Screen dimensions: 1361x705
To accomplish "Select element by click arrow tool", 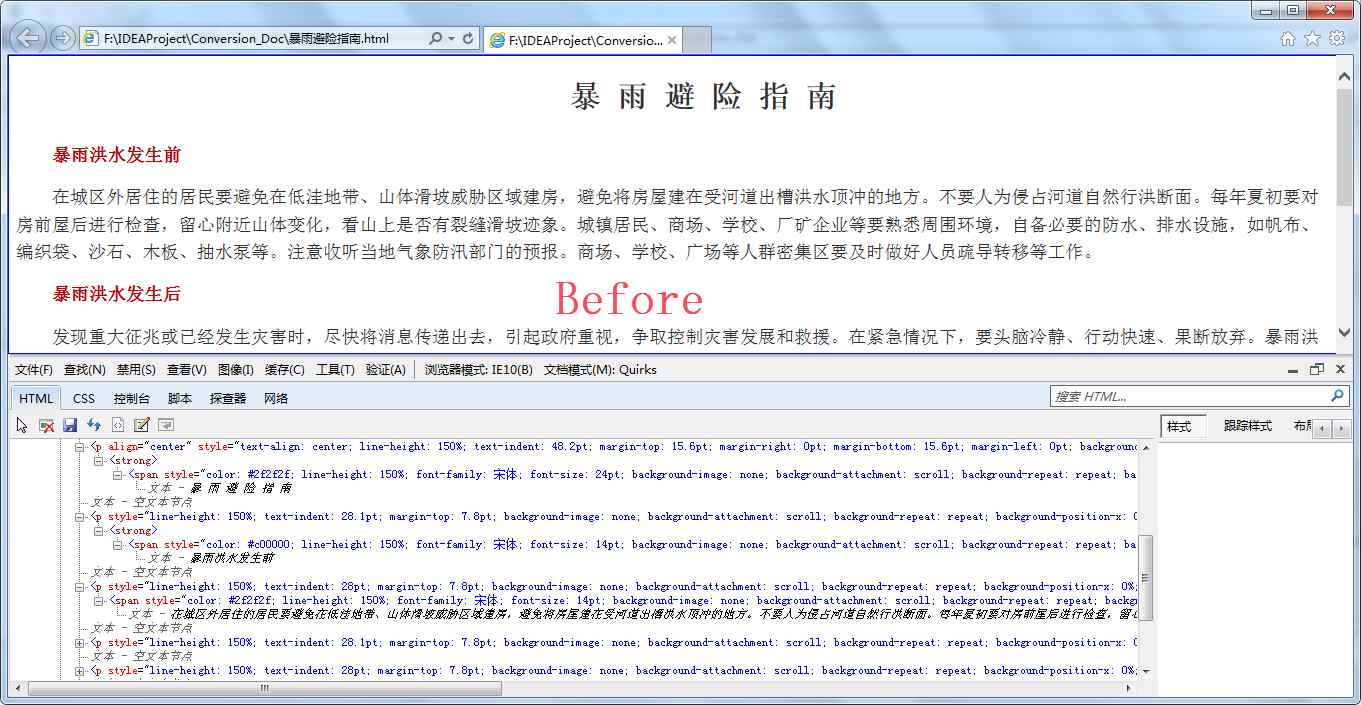I will (x=22, y=425).
